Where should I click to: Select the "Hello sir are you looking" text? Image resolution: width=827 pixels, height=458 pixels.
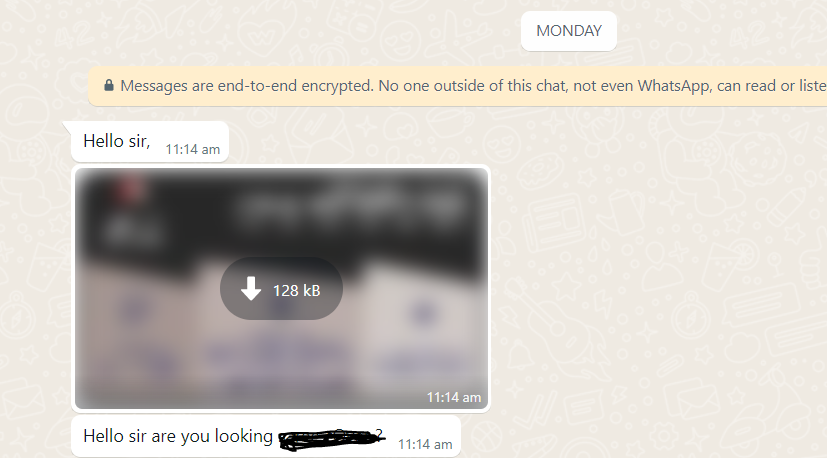pos(178,436)
